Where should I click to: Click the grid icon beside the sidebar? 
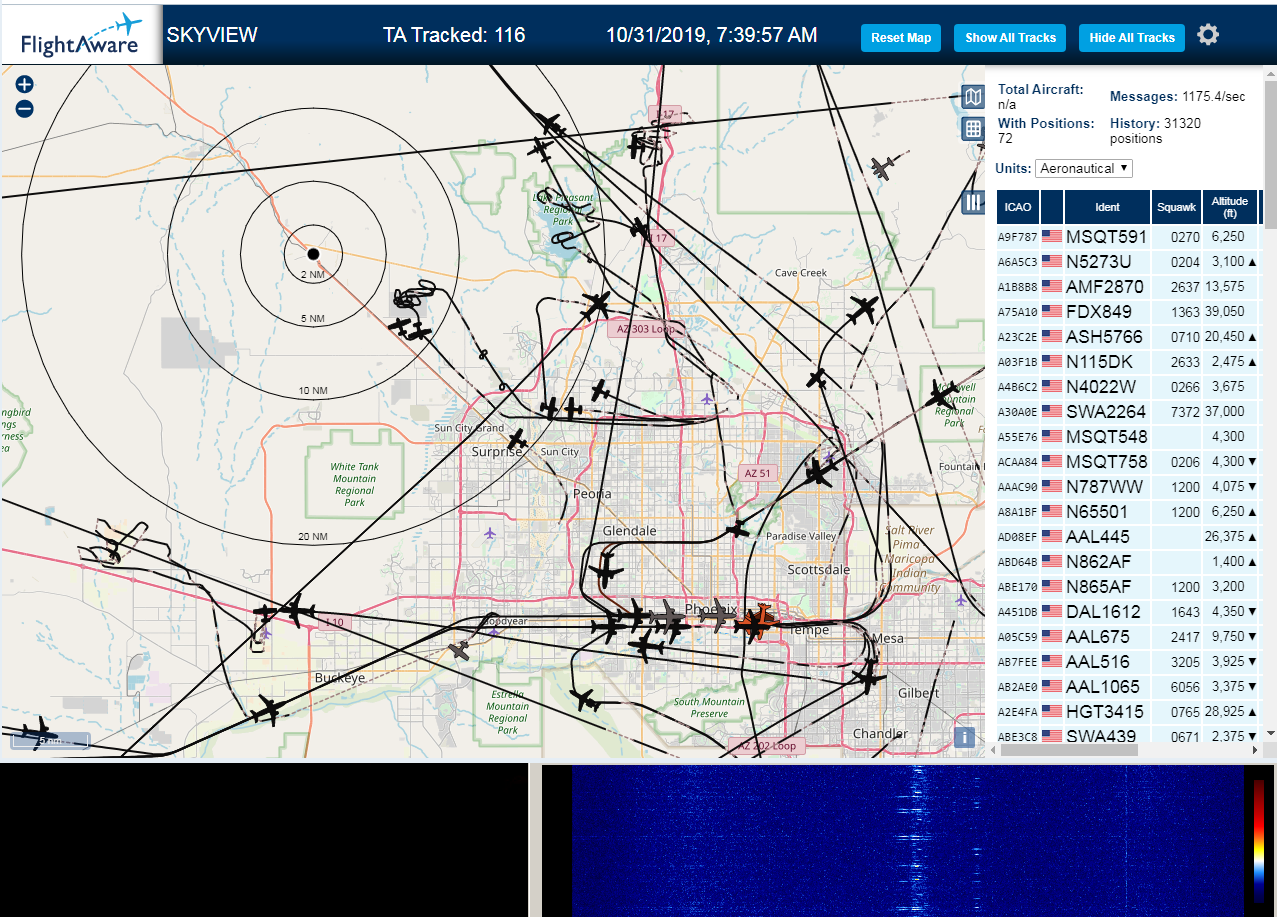tap(973, 129)
